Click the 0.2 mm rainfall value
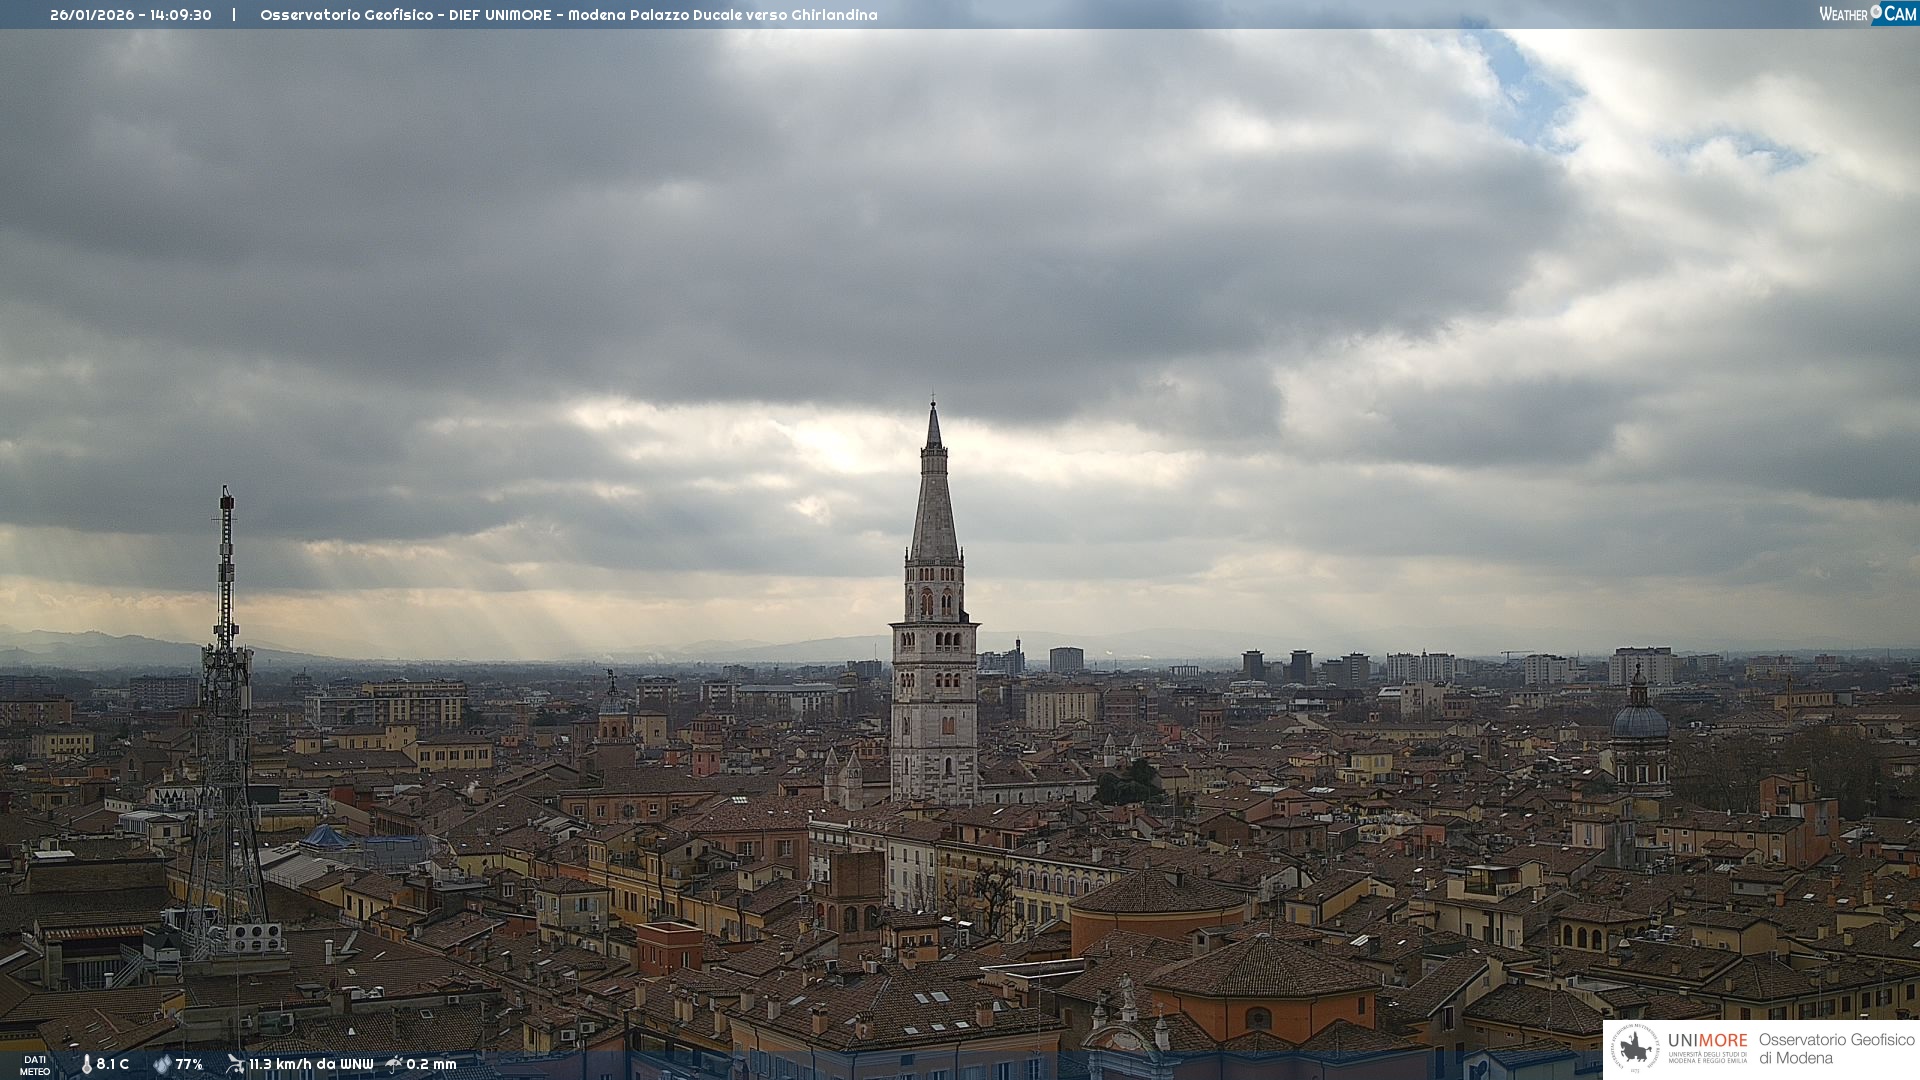 (x=431, y=1064)
